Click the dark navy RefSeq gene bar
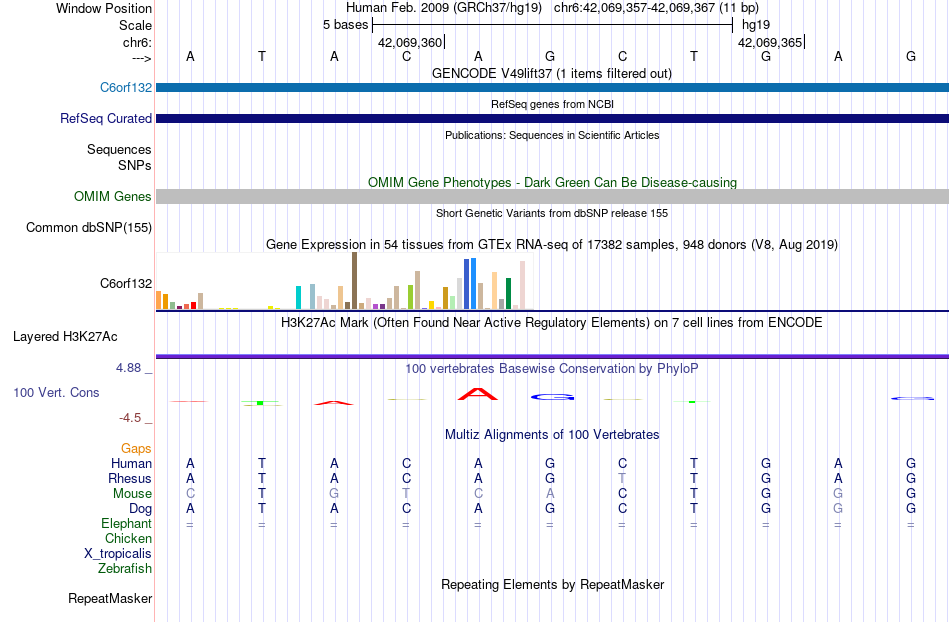 tap(553, 118)
